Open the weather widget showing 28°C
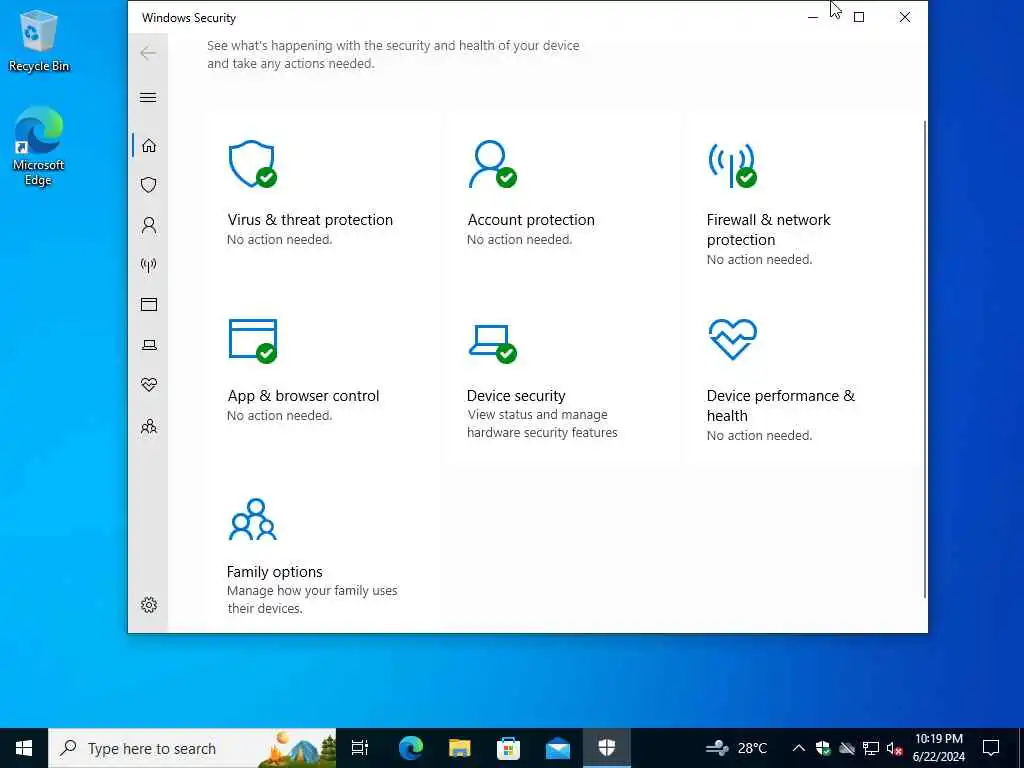This screenshot has height=768, width=1024. coord(737,748)
